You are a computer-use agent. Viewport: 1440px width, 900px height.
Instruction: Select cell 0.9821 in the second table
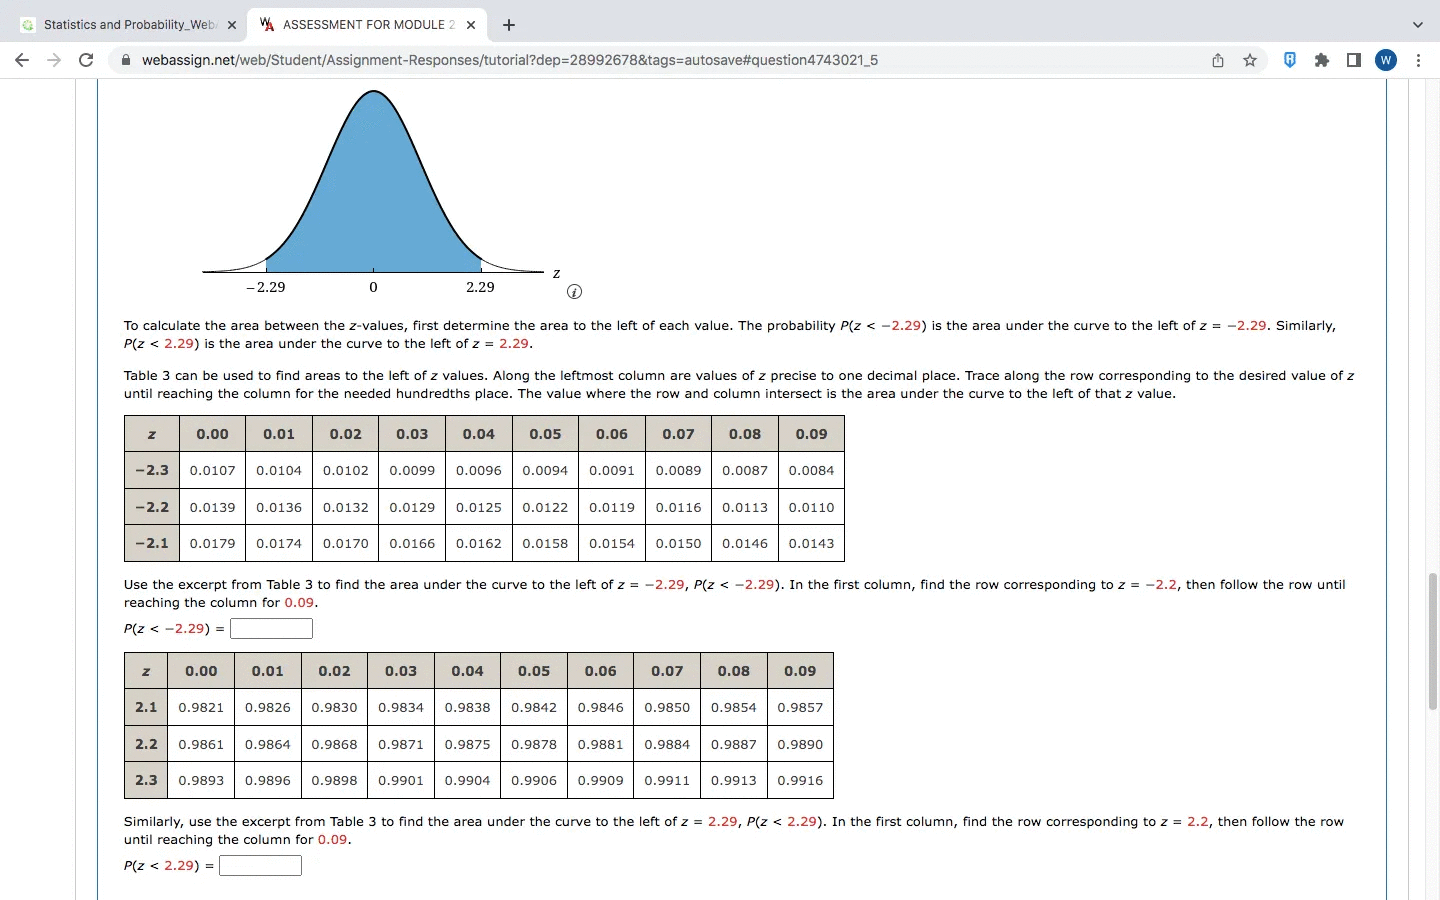point(201,707)
